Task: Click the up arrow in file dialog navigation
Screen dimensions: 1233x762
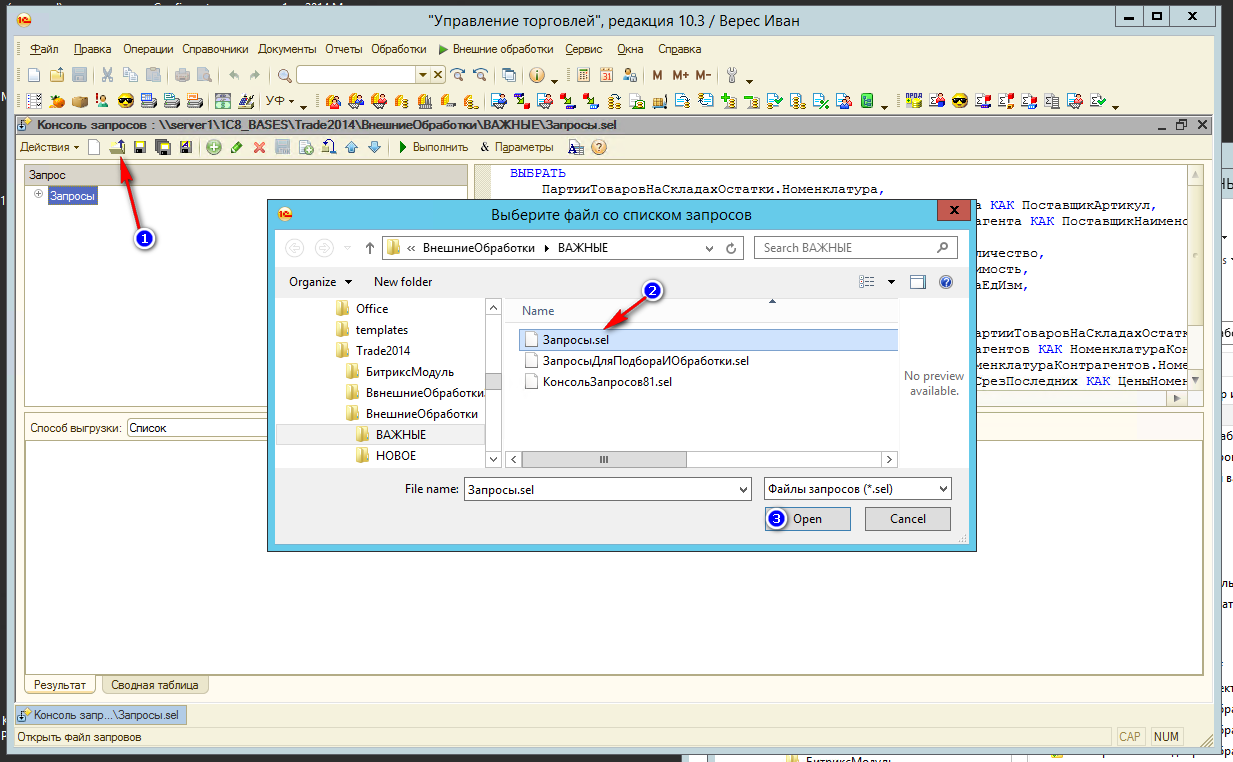Action: 370,248
